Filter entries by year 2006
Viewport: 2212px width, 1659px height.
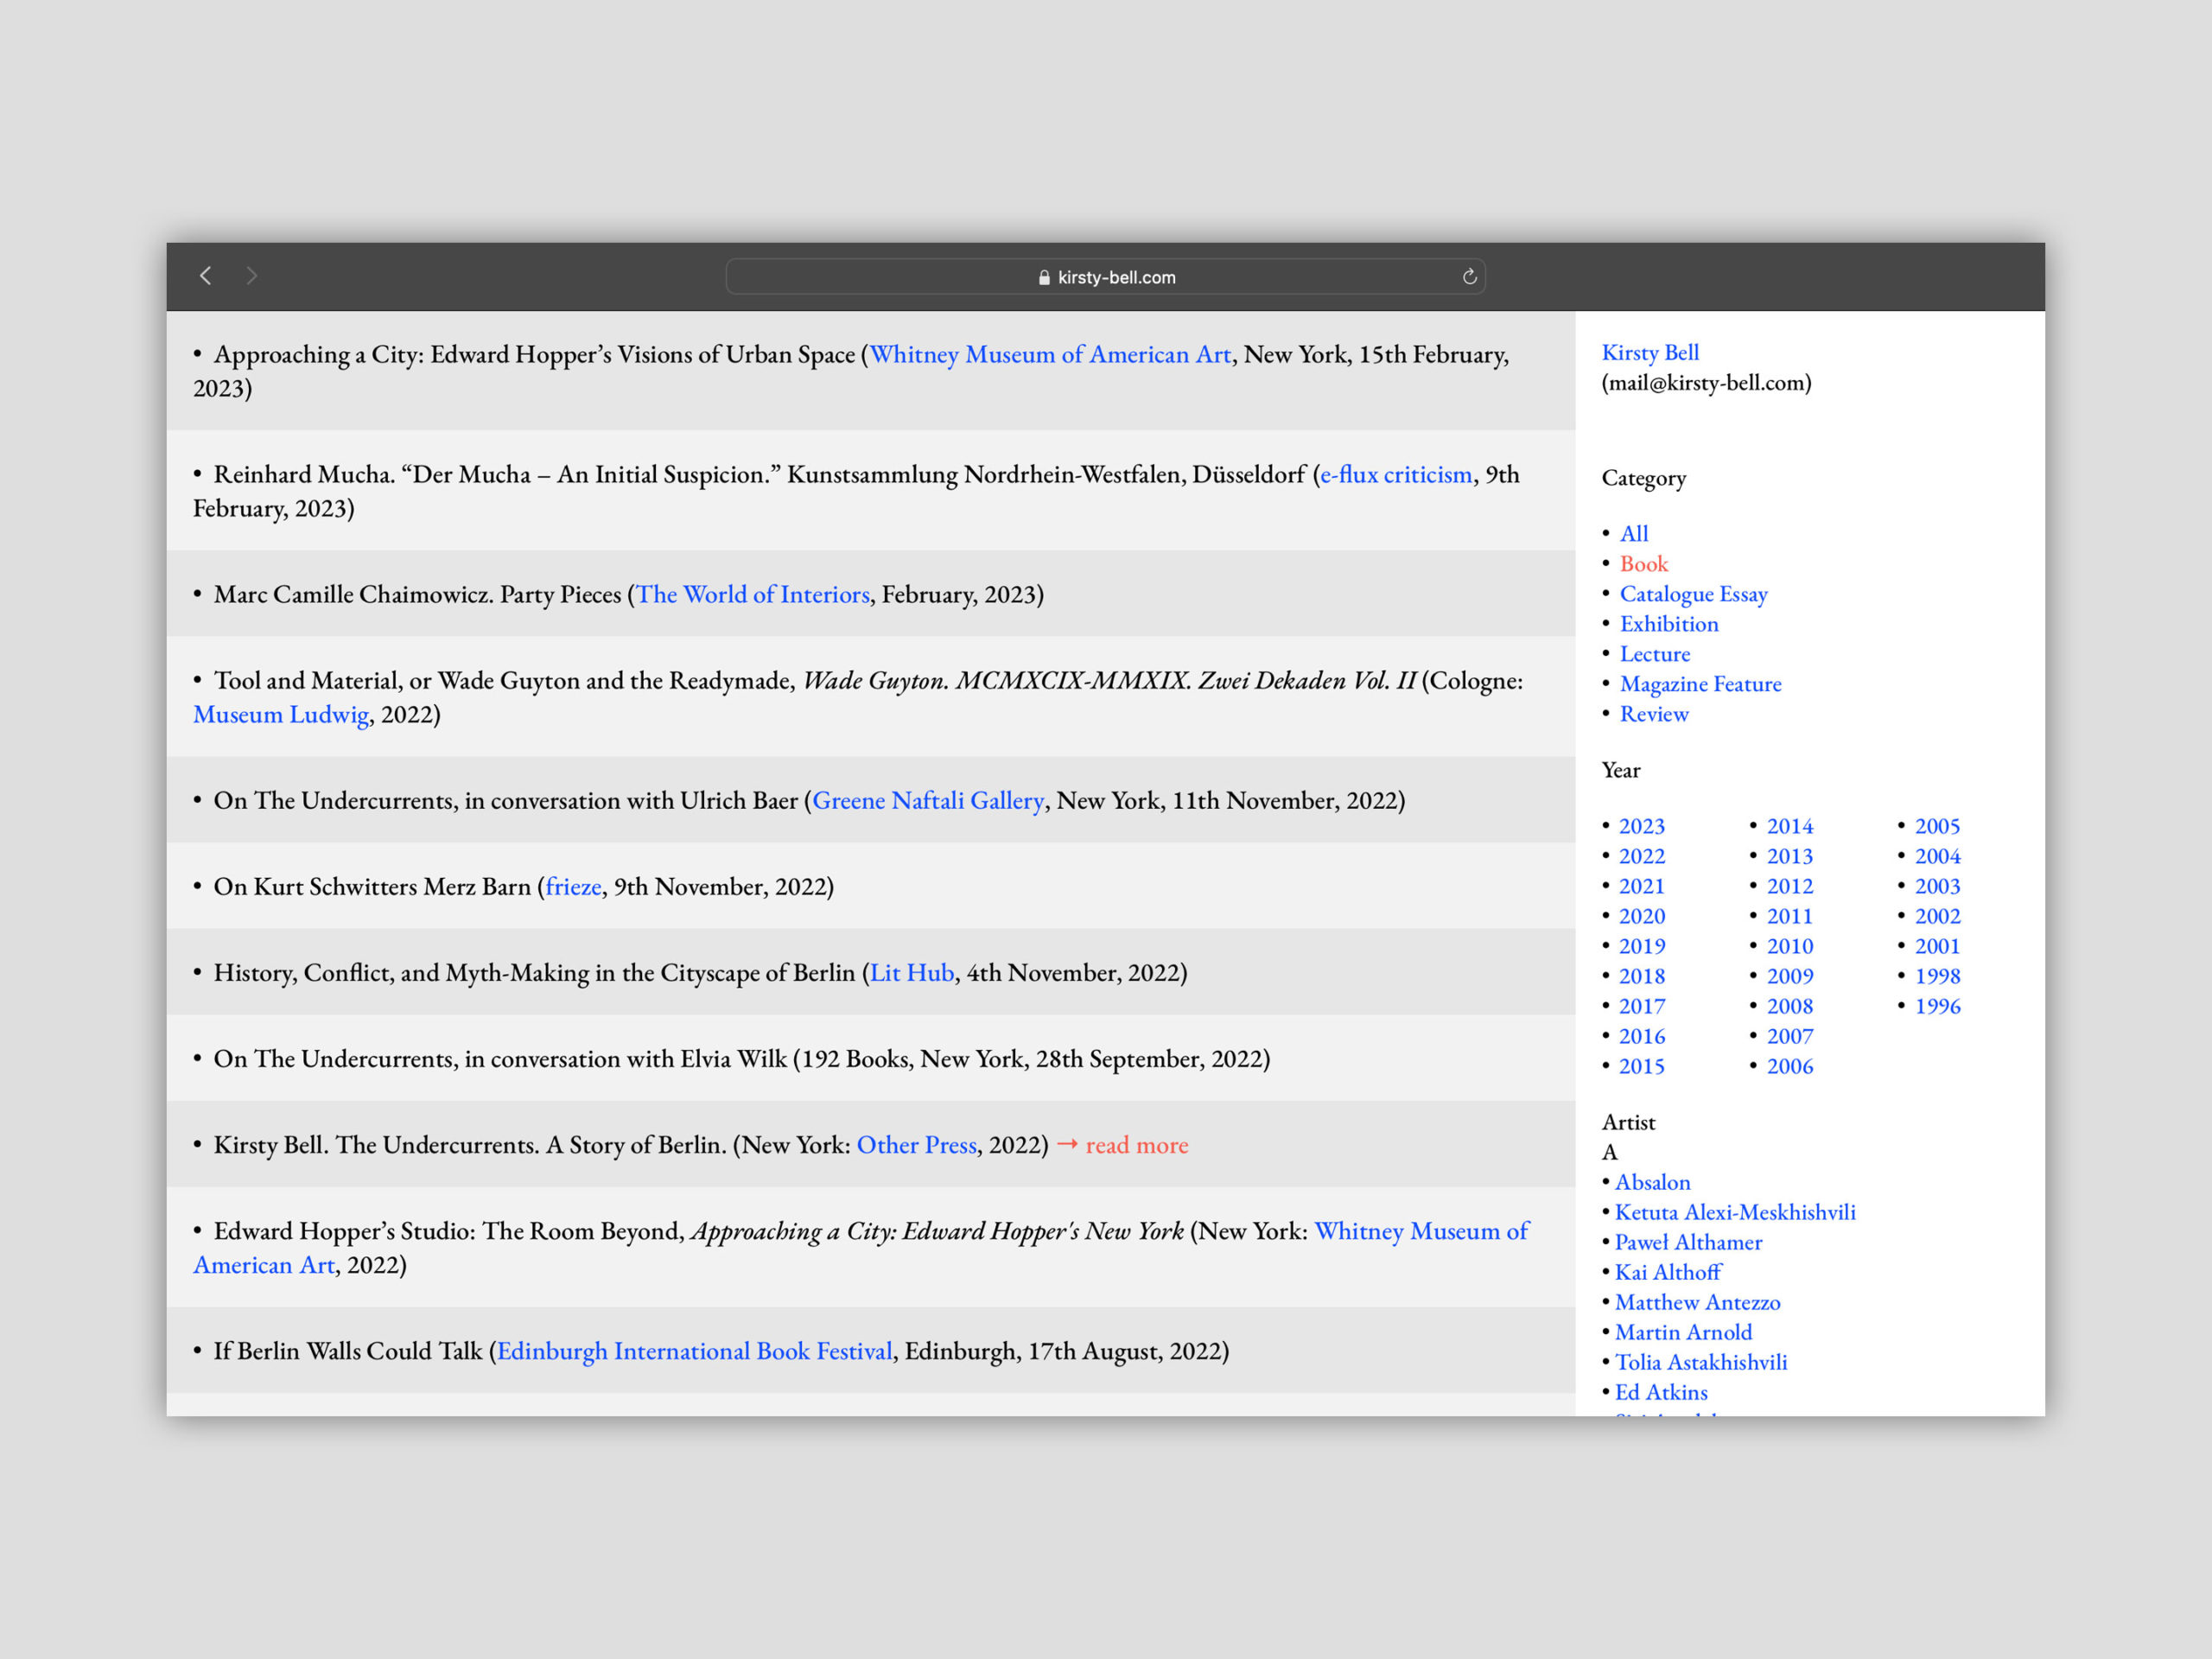pos(1790,1066)
